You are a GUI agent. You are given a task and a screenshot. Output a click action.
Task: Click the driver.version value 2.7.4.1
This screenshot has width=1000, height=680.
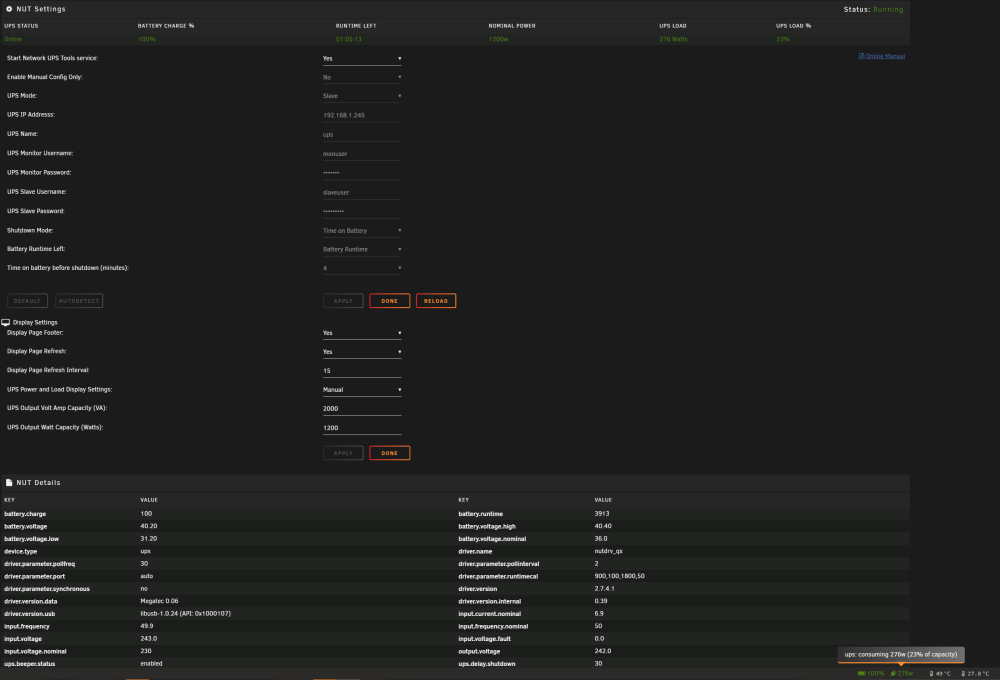coord(605,589)
